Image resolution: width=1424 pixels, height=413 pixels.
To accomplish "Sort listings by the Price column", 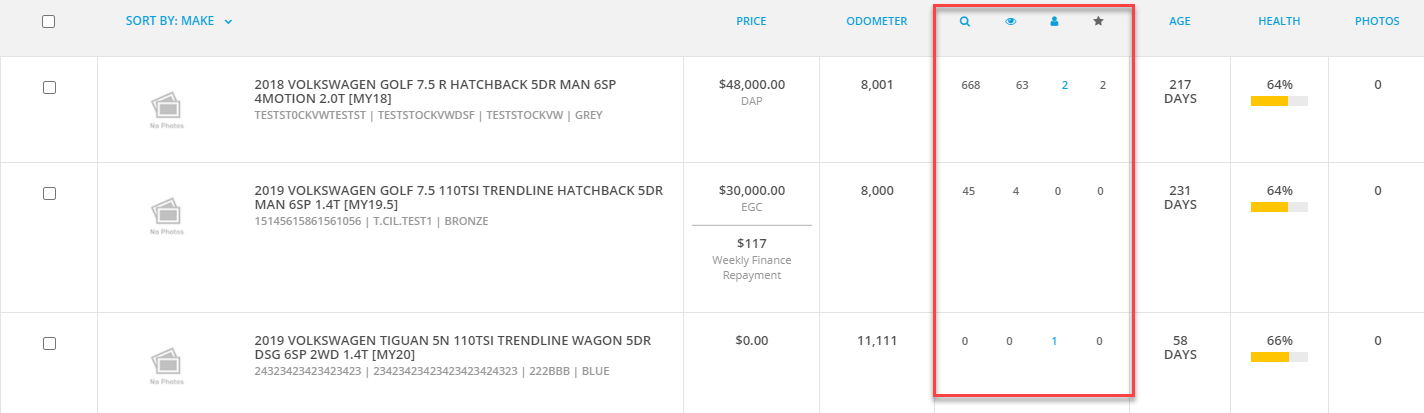I will (751, 21).
